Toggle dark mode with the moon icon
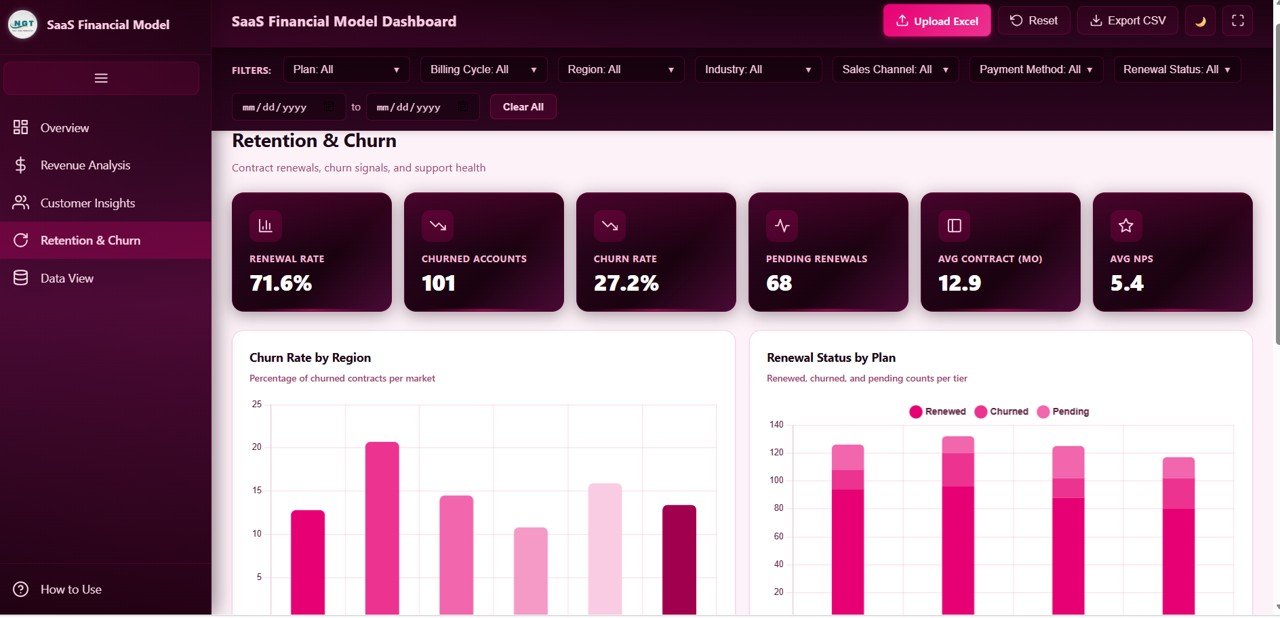 [1199, 20]
